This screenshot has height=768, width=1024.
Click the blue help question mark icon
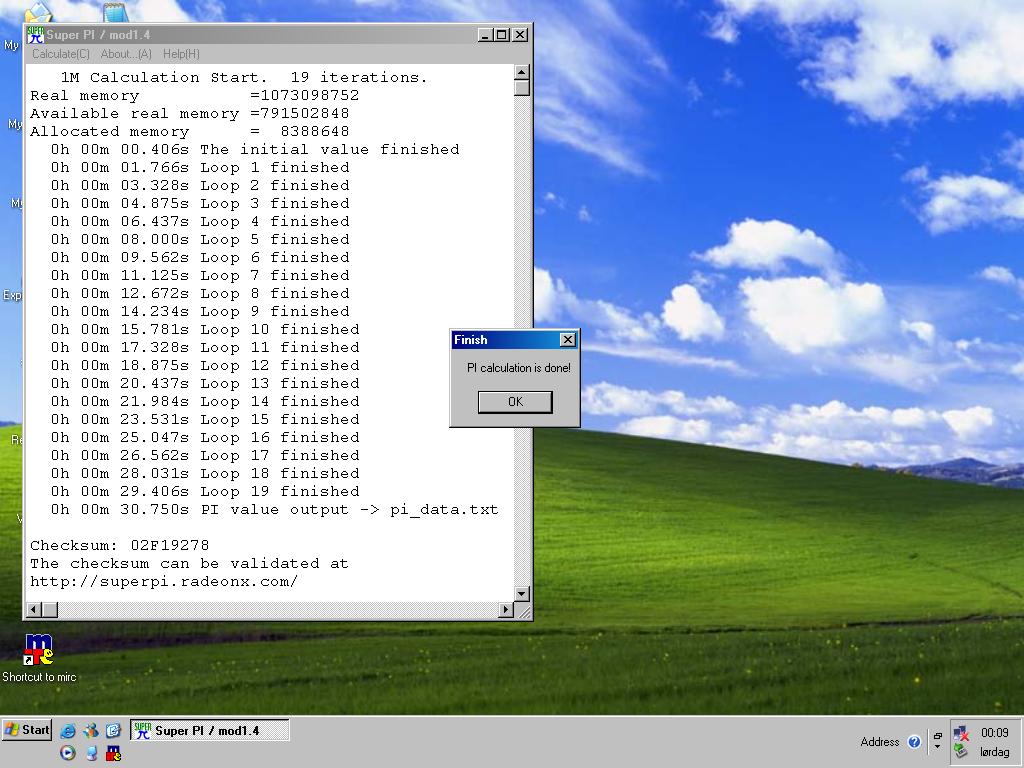pos(914,741)
